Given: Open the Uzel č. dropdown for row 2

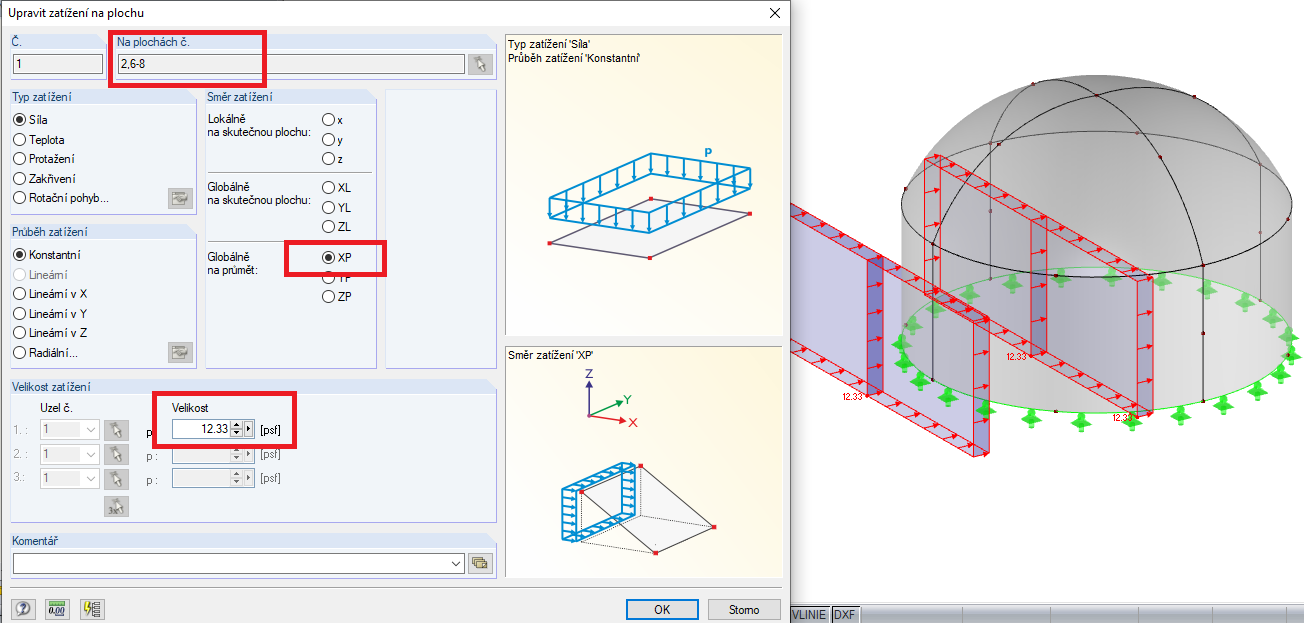Looking at the screenshot, I should [92, 453].
